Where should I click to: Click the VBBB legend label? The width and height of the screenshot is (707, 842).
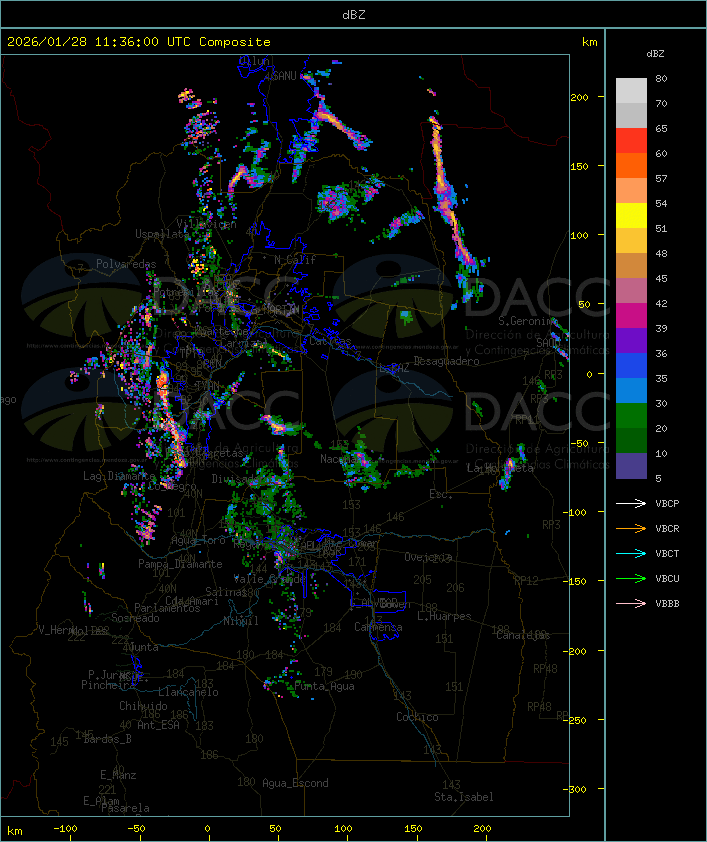[667, 604]
